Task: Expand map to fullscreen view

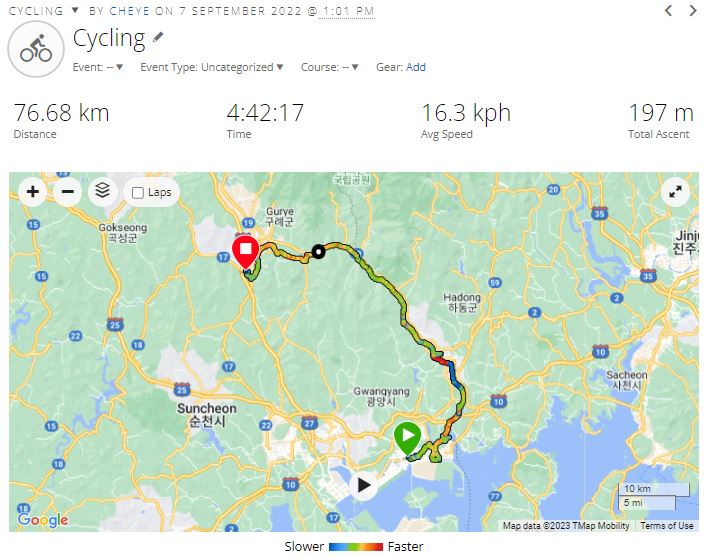Action: [x=675, y=192]
